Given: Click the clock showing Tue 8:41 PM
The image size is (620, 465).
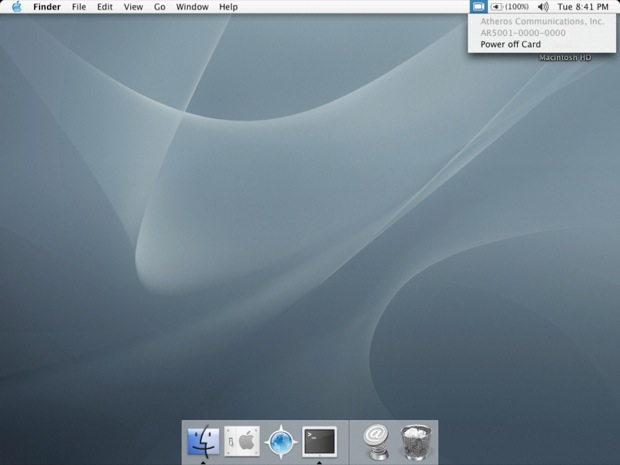Looking at the screenshot, I should tap(583, 7).
